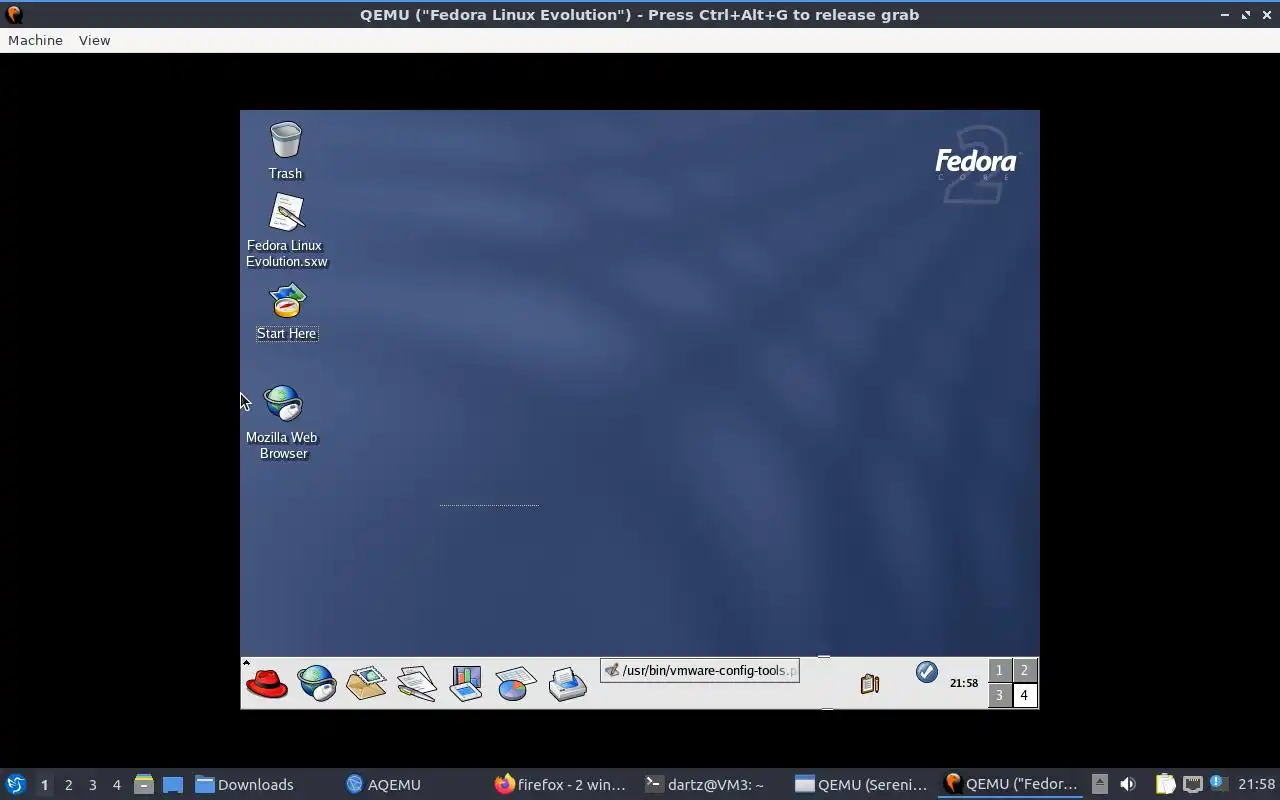The height and width of the screenshot is (800, 1280).
Task: Switch to QEMU Serenity taskbar window
Action: click(x=861, y=784)
